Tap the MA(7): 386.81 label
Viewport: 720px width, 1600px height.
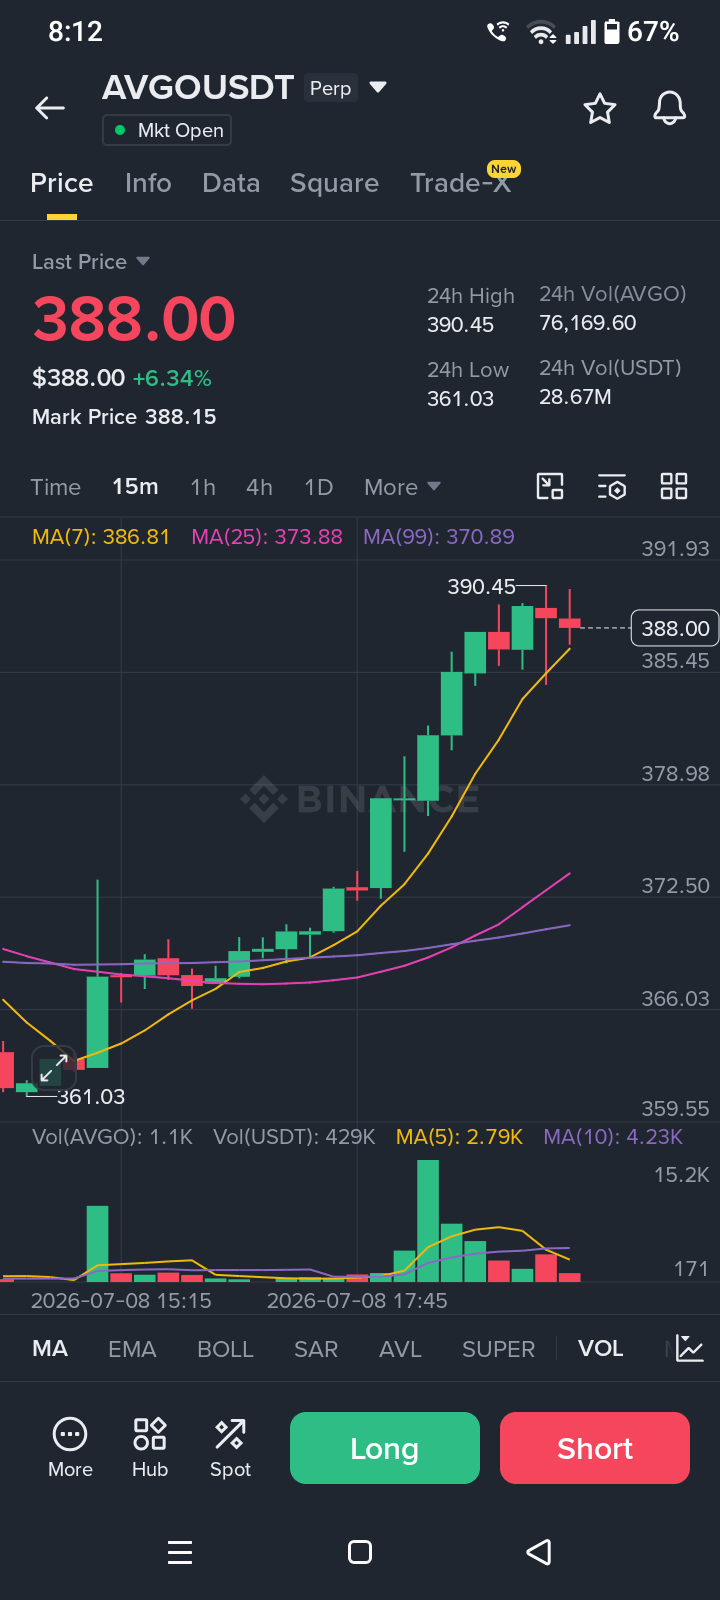point(101,537)
